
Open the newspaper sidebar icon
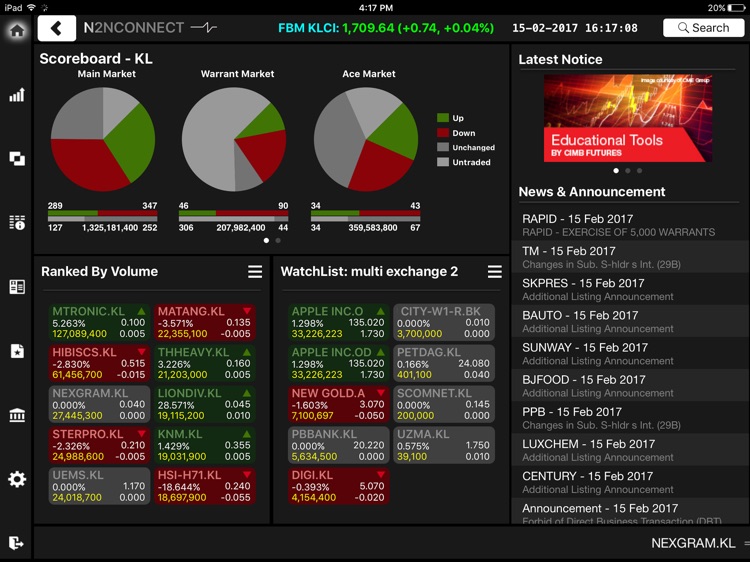click(x=17, y=287)
